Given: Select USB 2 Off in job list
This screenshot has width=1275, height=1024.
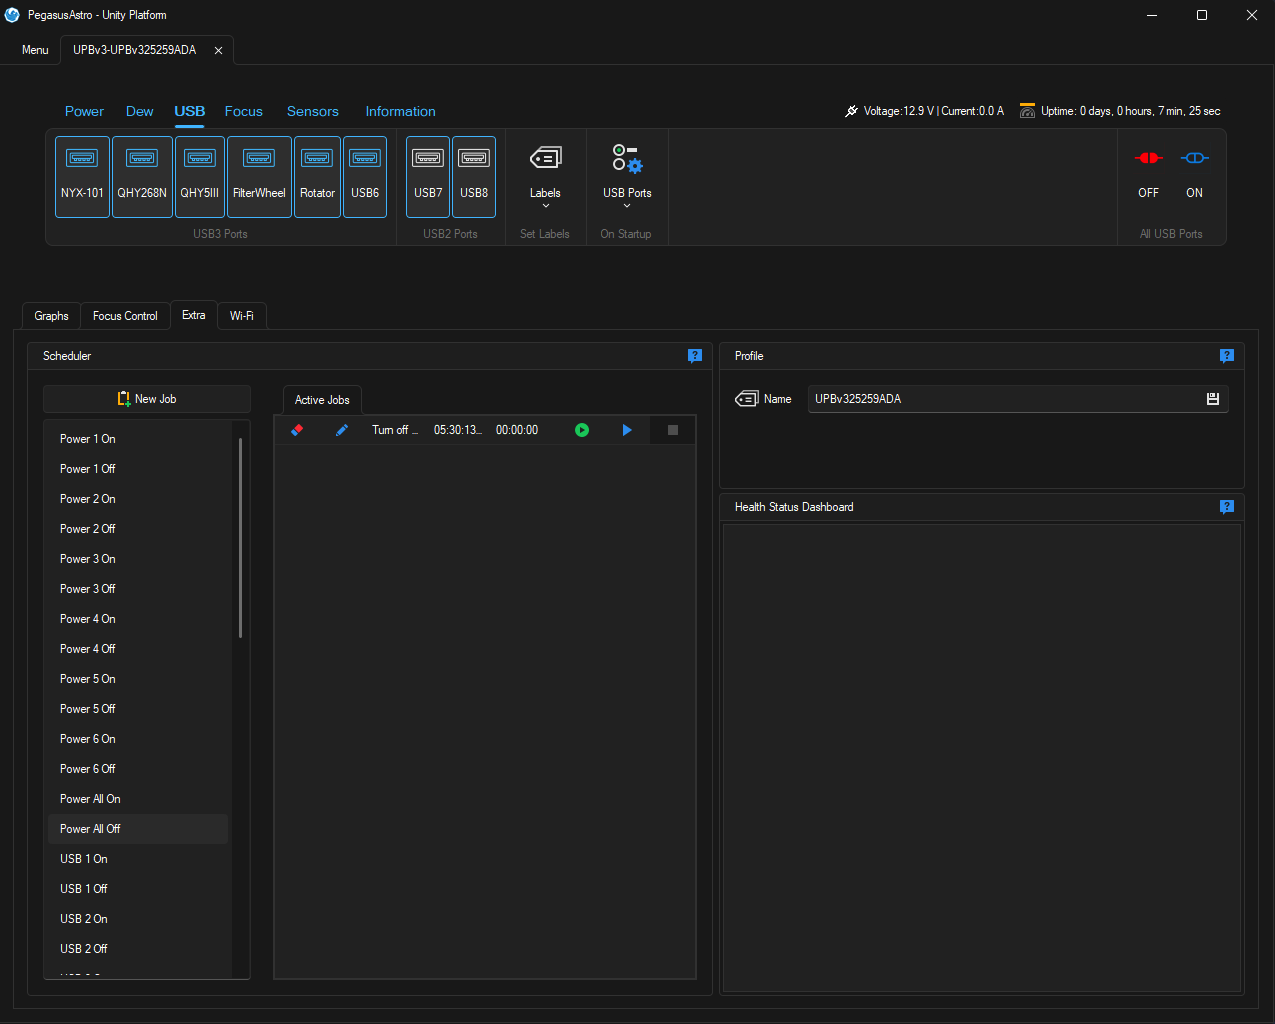Looking at the screenshot, I should coord(138,949).
